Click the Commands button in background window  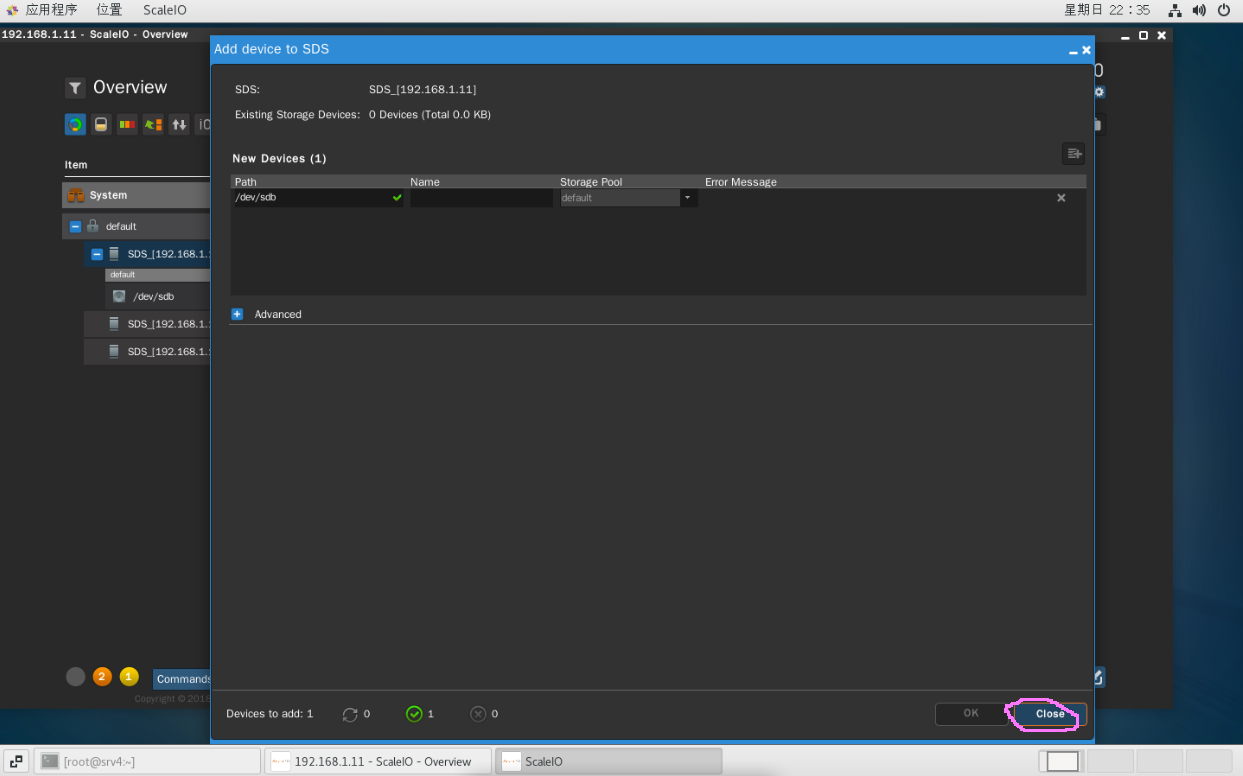click(182, 679)
